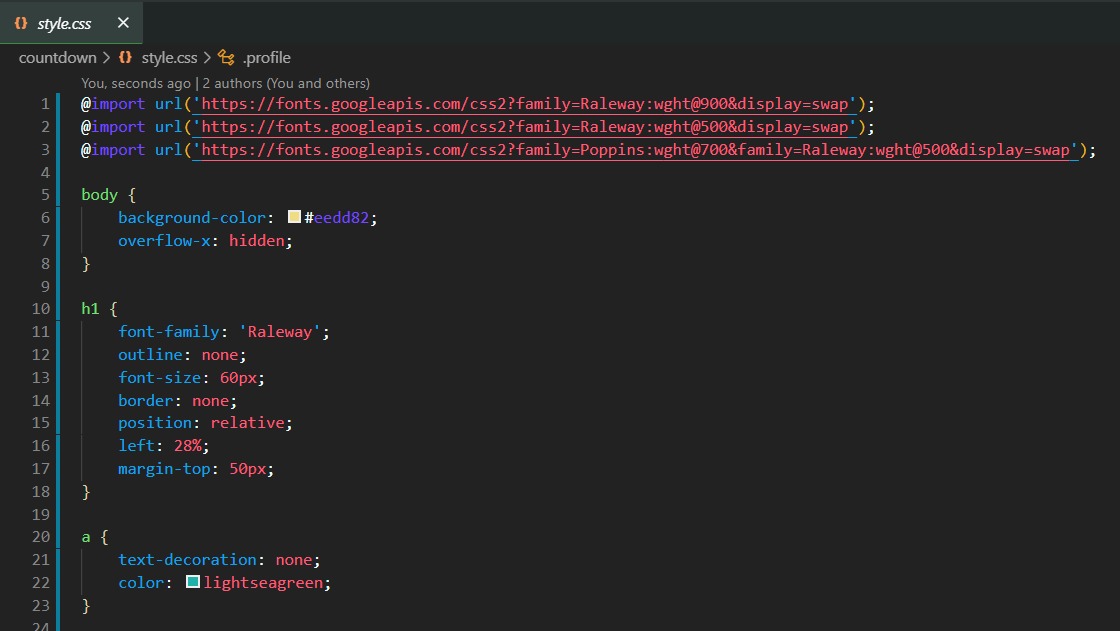Click the 'background-color' property

pyautogui.click(x=191, y=218)
